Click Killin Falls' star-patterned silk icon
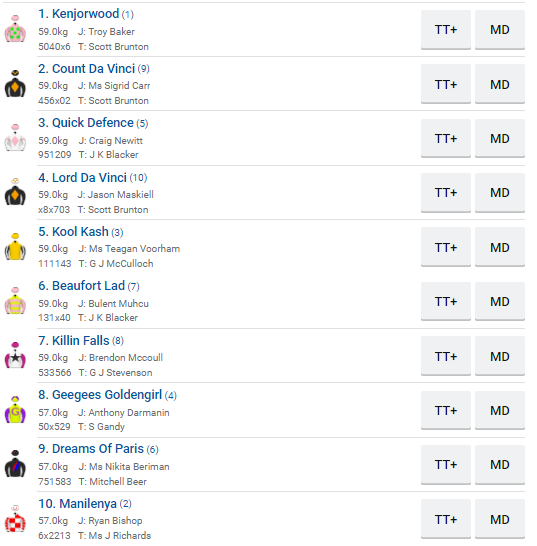 pyautogui.click(x=15, y=356)
